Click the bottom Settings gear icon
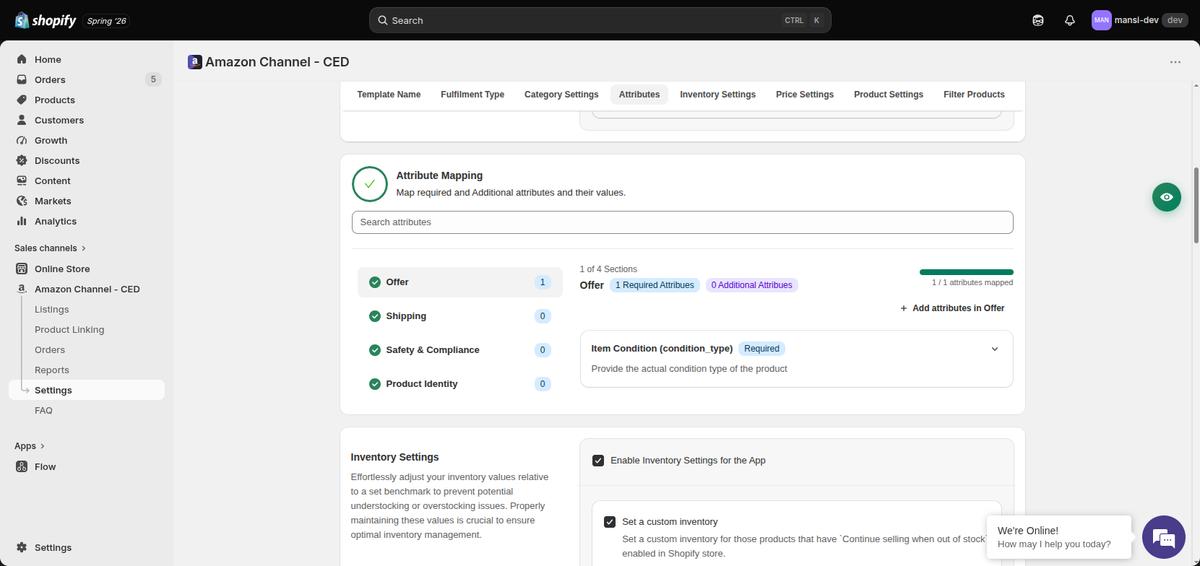 [22, 548]
